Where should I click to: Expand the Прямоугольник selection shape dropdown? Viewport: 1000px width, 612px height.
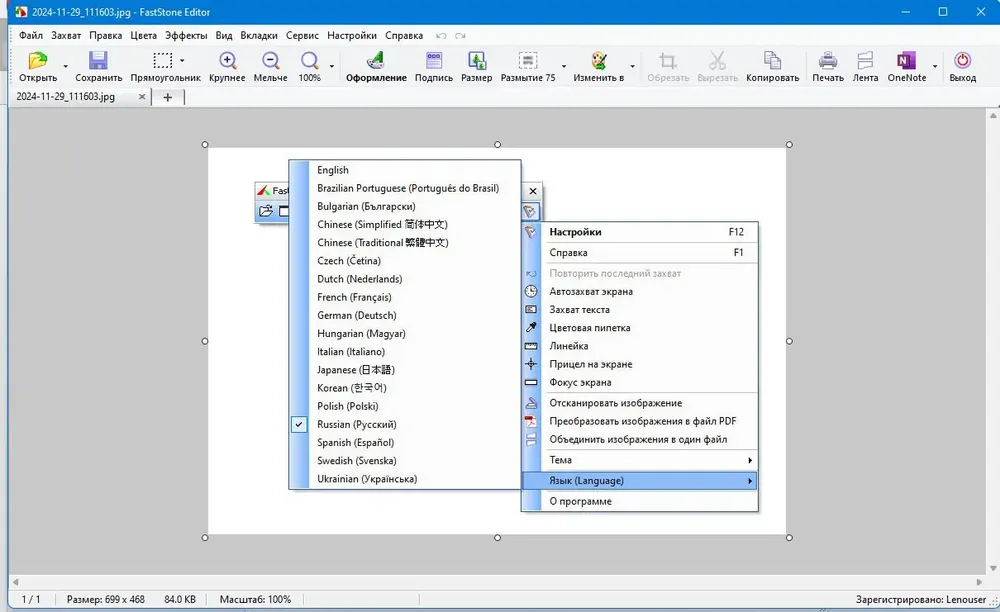(x=182, y=61)
